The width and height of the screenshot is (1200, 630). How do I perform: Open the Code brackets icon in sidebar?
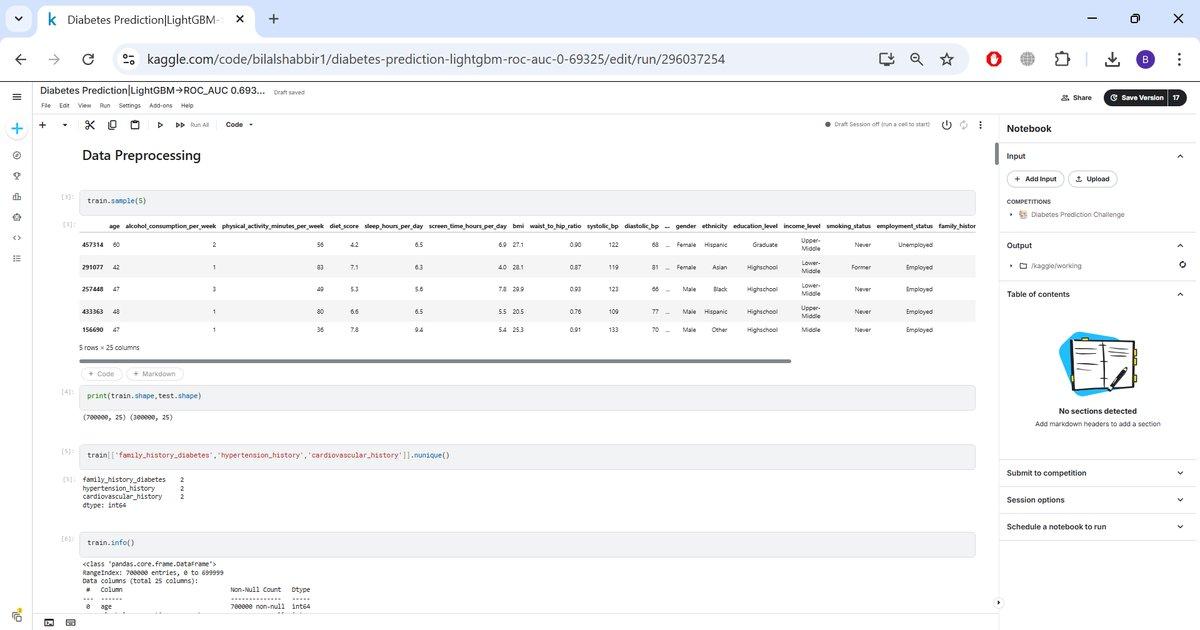point(16,237)
